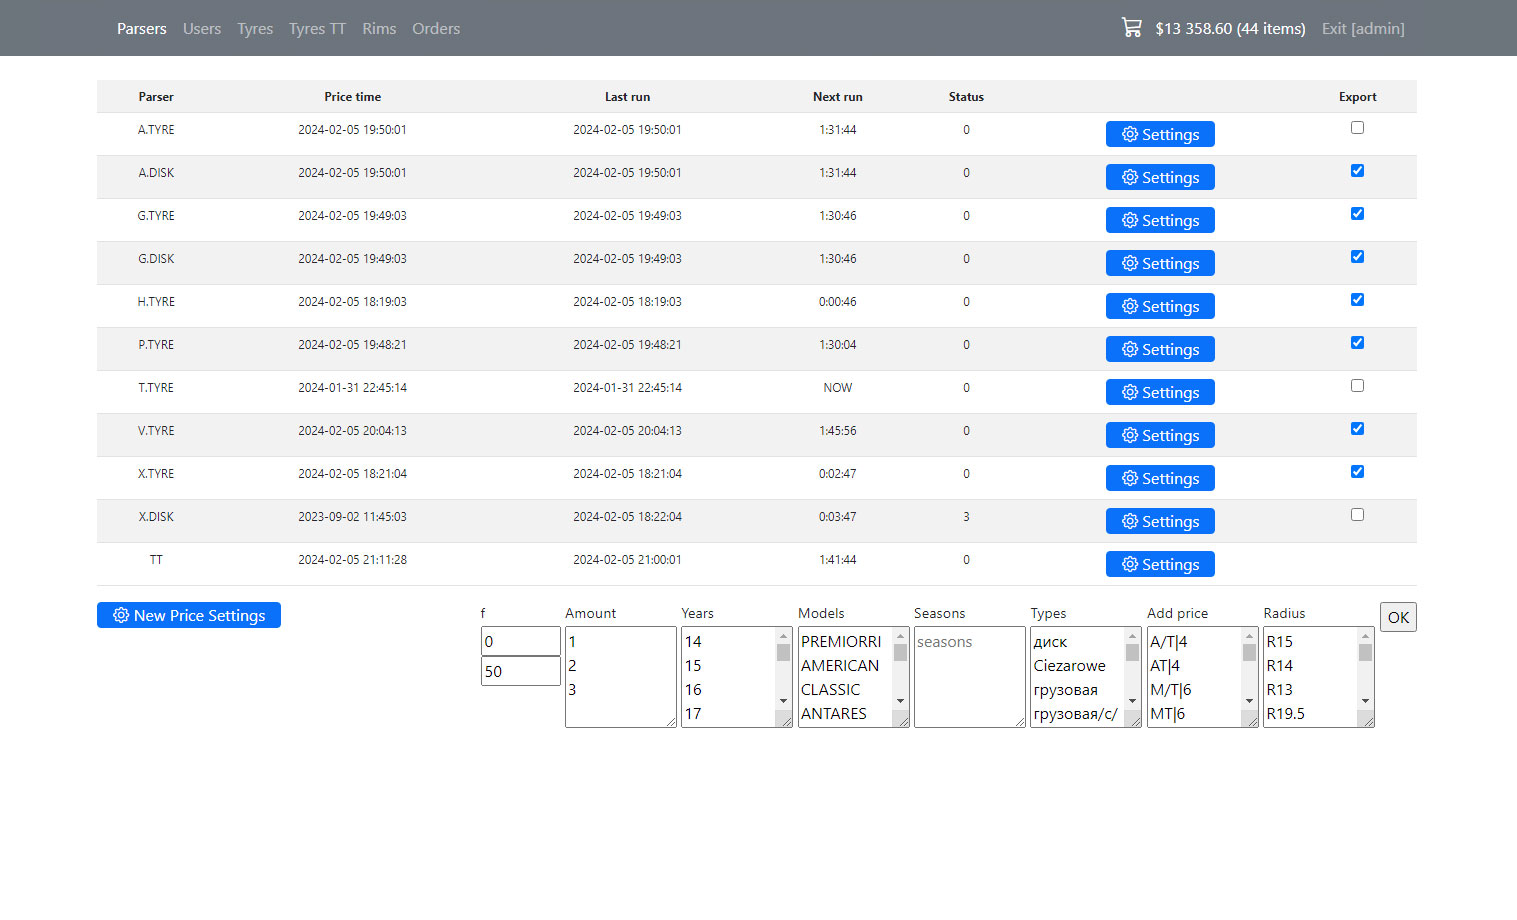Click the f field containing 0
Screen dimensions: 1517x920
pos(521,641)
